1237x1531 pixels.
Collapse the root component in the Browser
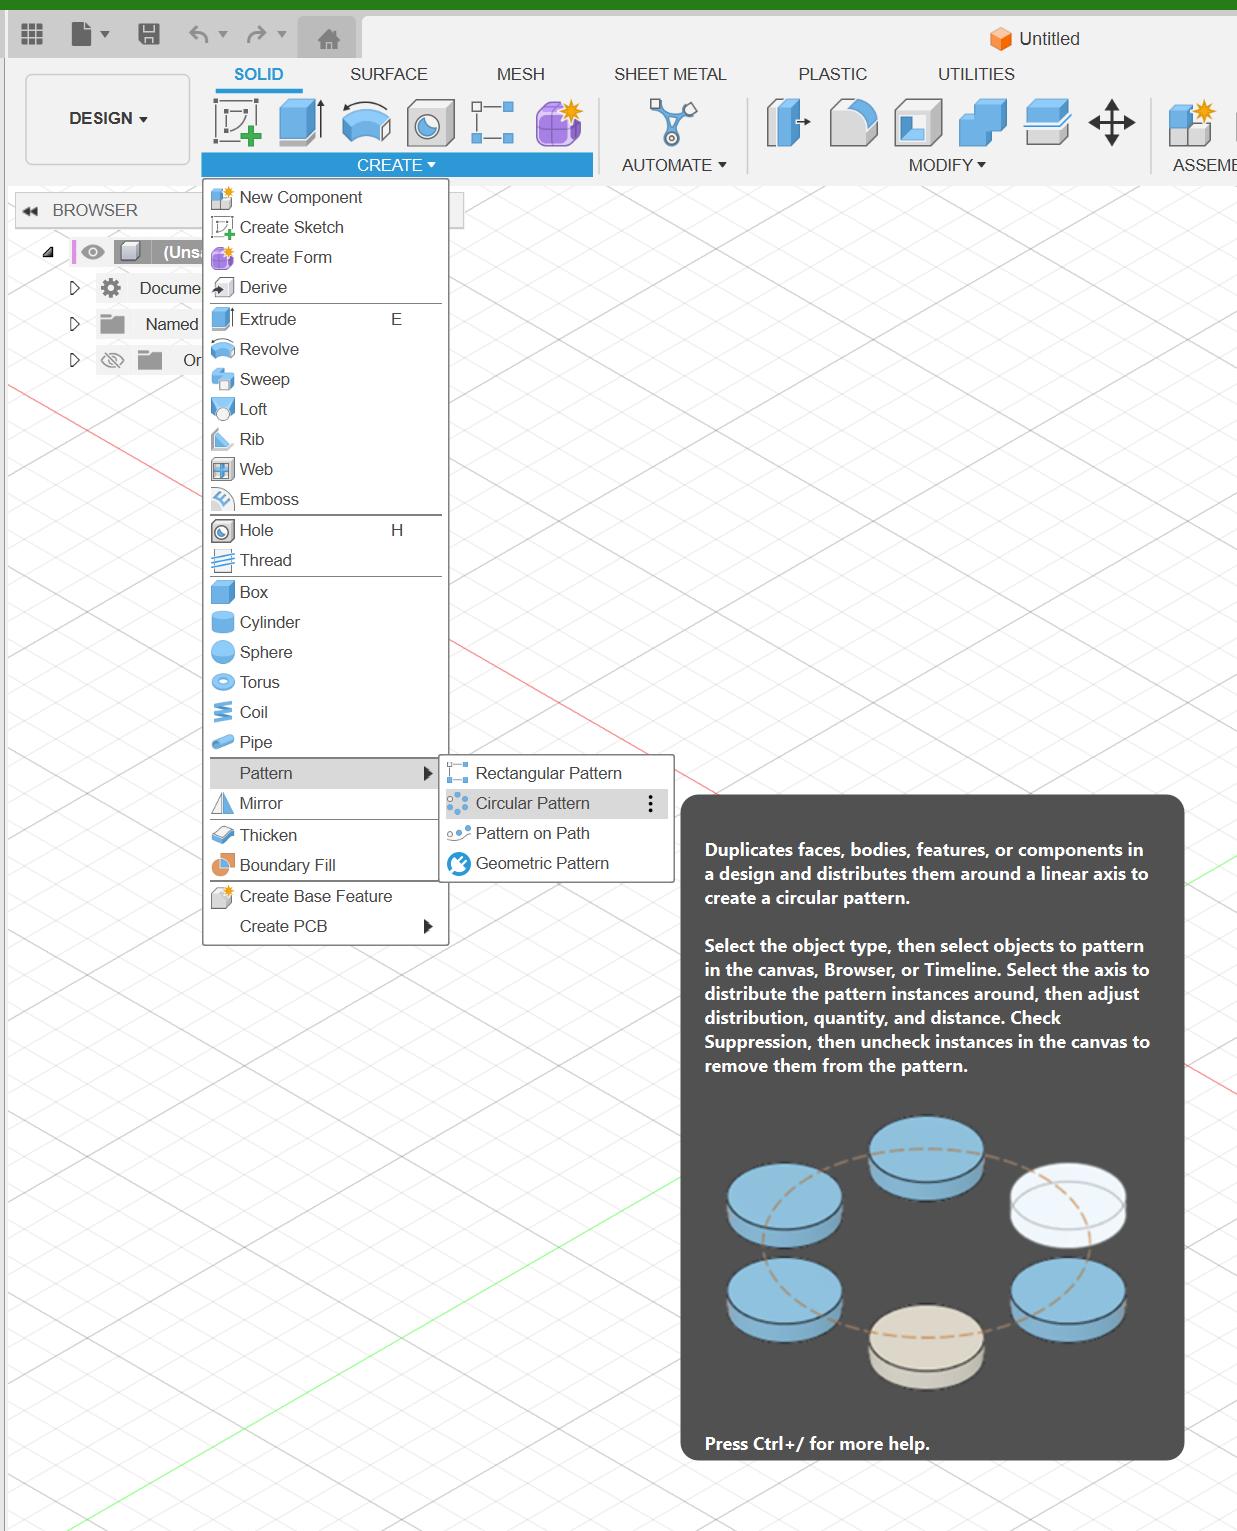coord(47,251)
